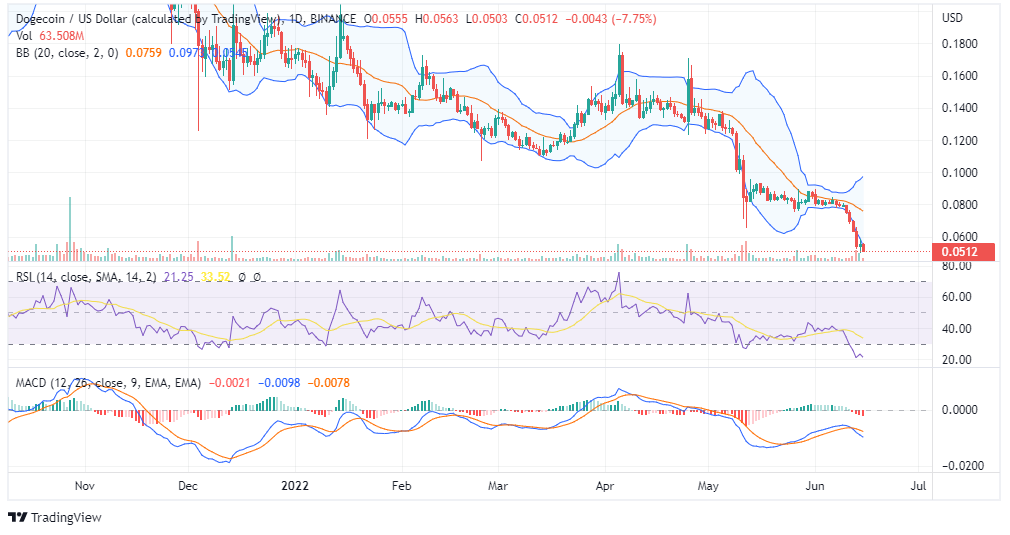Viewport: 1010px width, 535px height.
Task: Click the open value O0.0555
Action: coord(386,19)
